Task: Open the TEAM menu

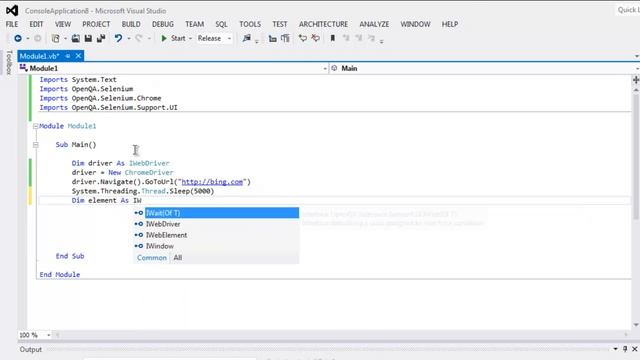Action: click(x=194, y=24)
